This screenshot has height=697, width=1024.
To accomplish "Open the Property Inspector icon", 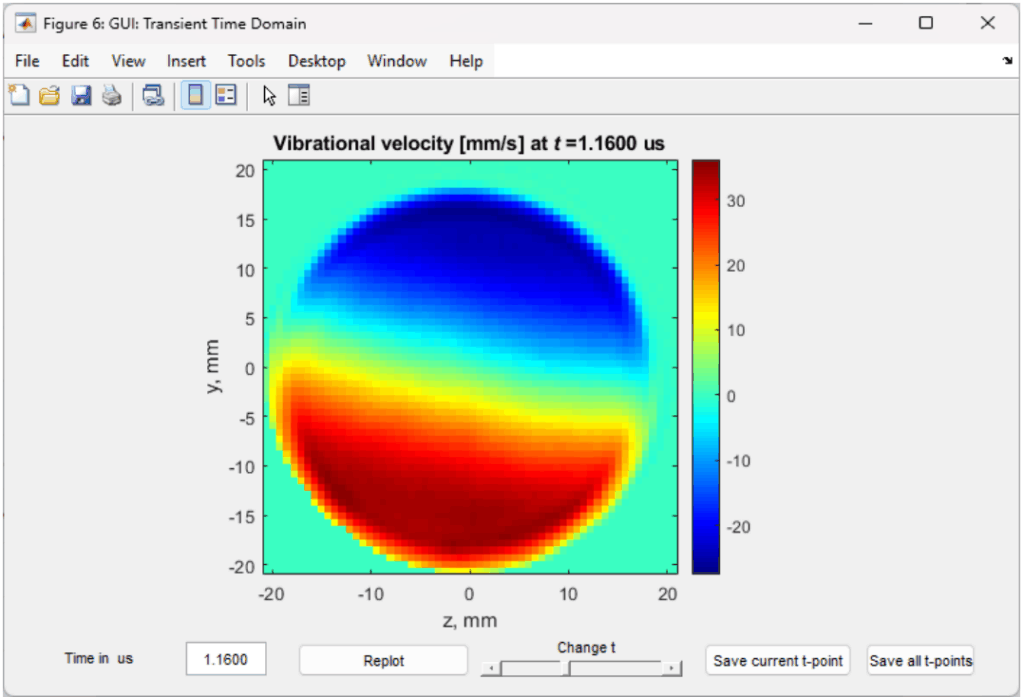I will point(299,95).
